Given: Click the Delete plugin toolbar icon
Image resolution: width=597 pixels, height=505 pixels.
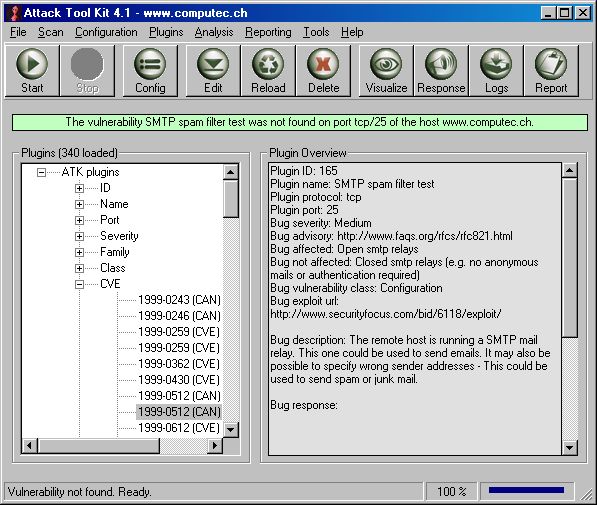Looking at the screenshot, I should point(323,70).
